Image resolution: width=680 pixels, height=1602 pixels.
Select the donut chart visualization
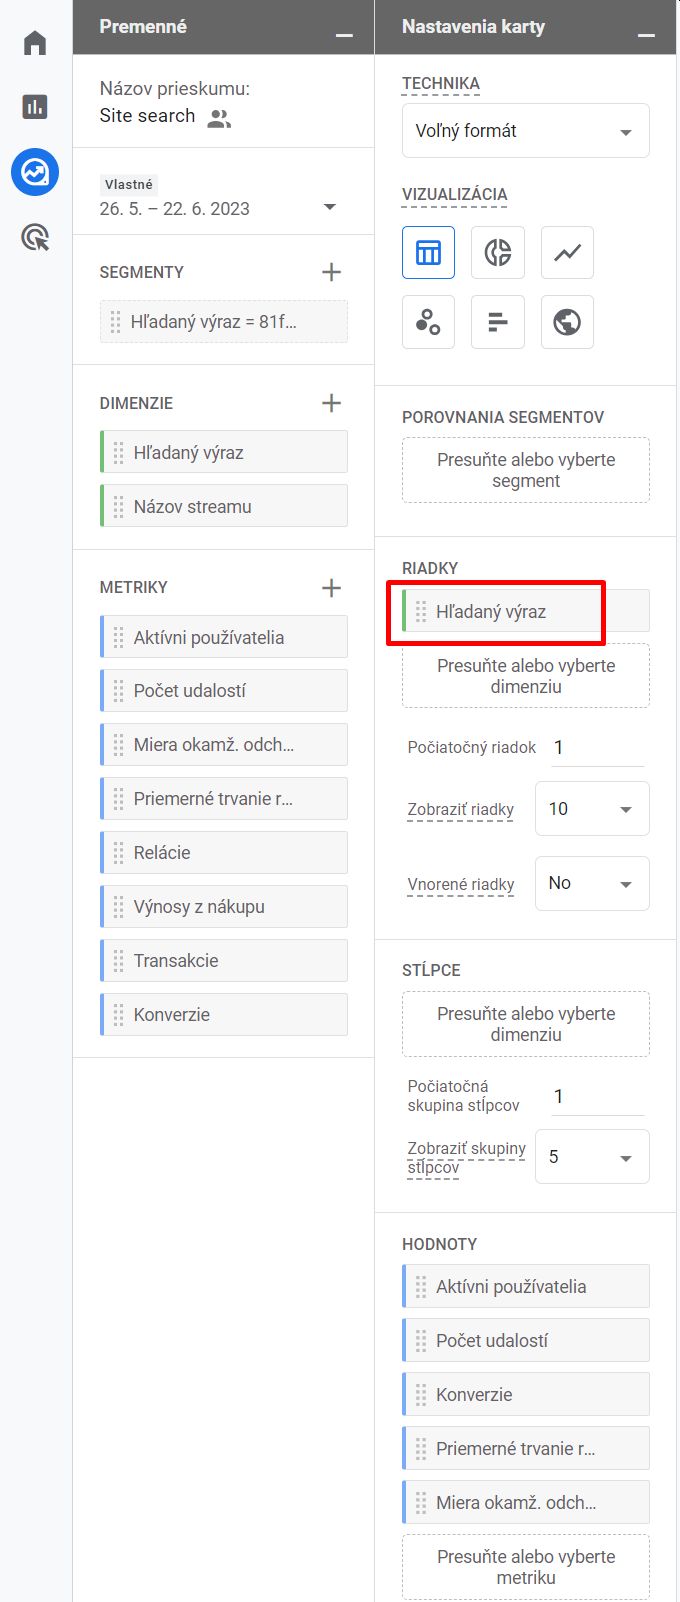(x=498, y=252)
